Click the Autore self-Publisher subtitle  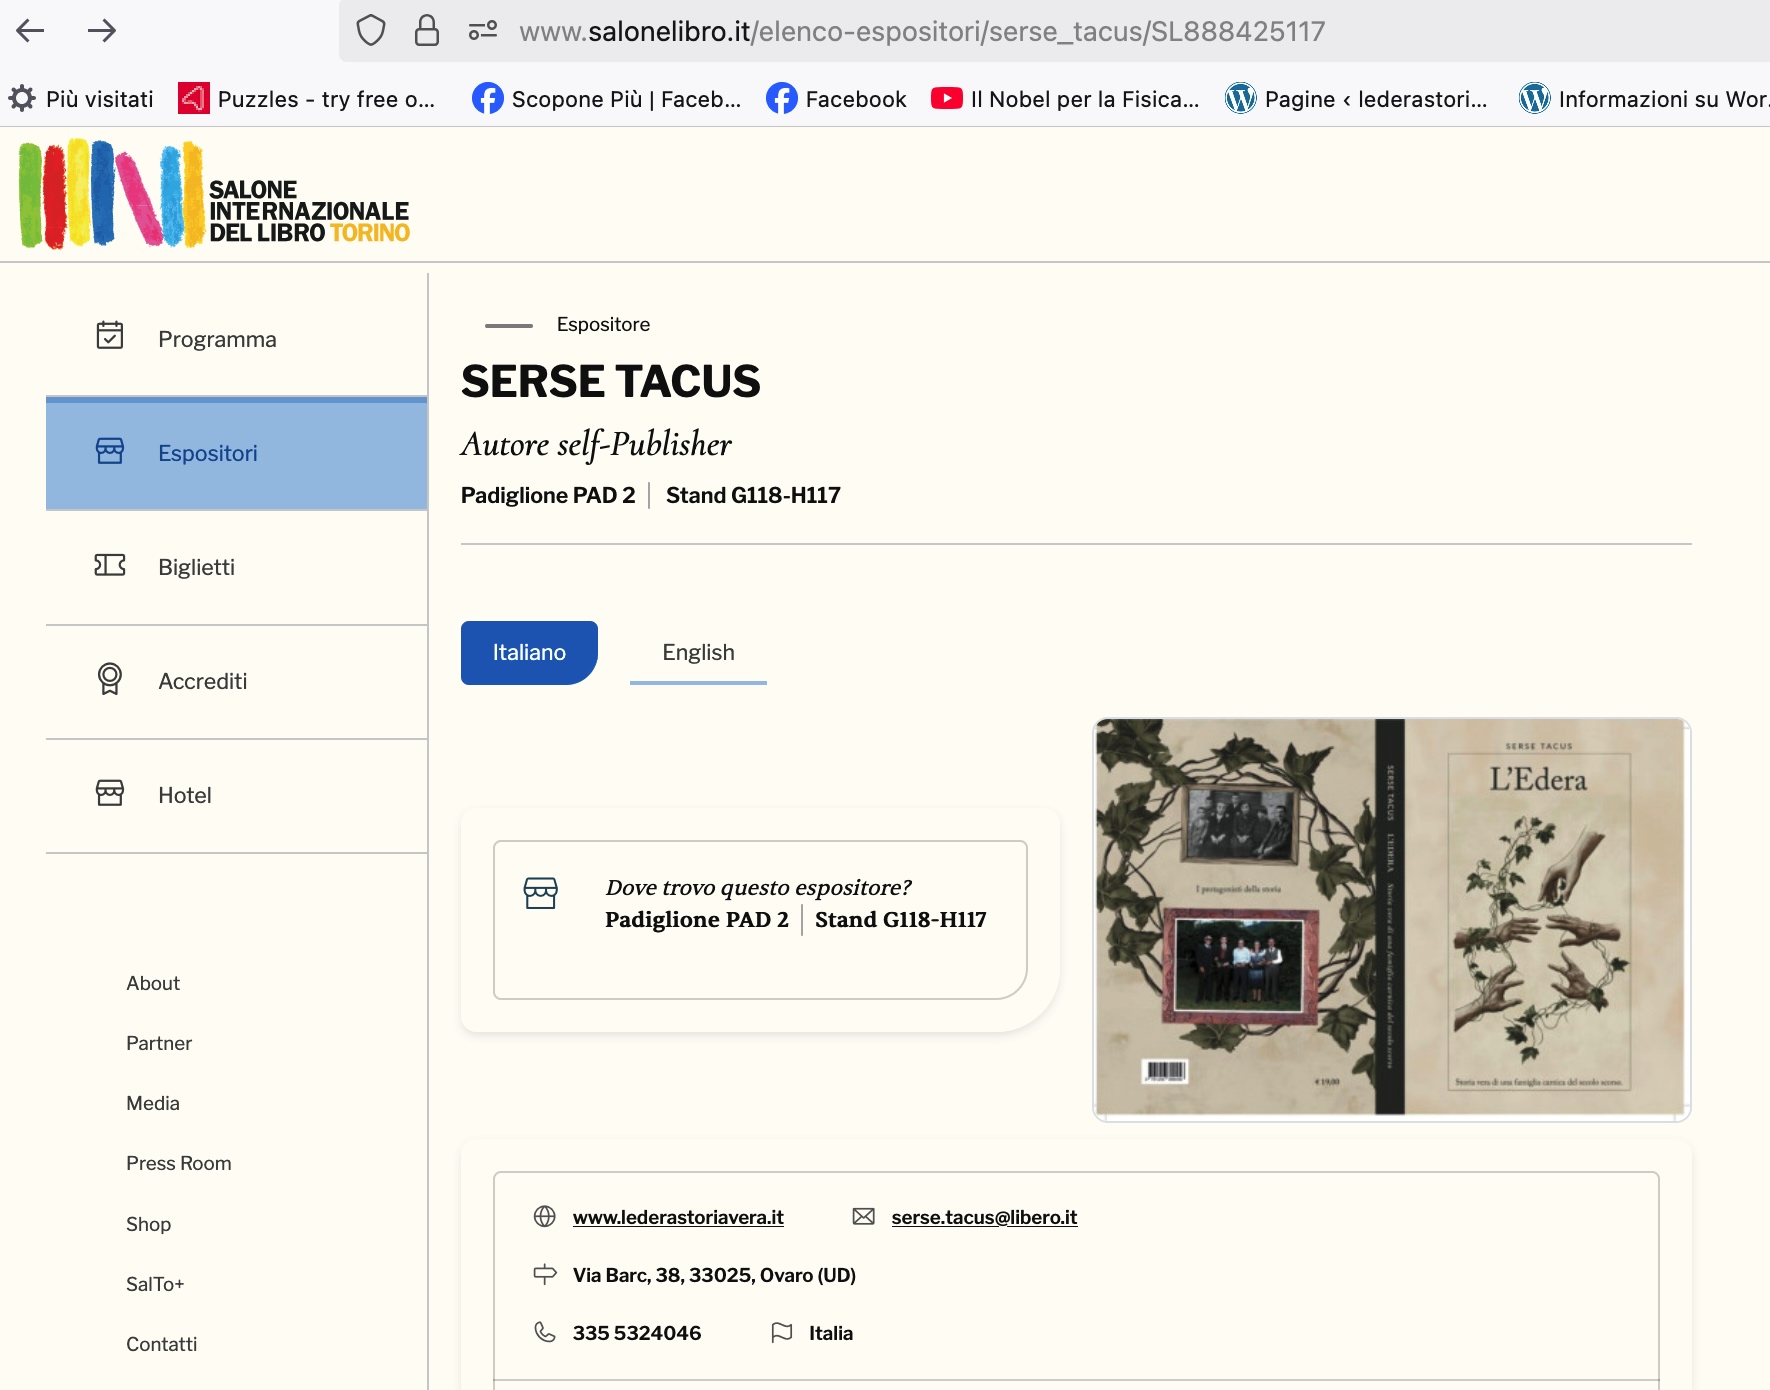(x=596, y=444)
